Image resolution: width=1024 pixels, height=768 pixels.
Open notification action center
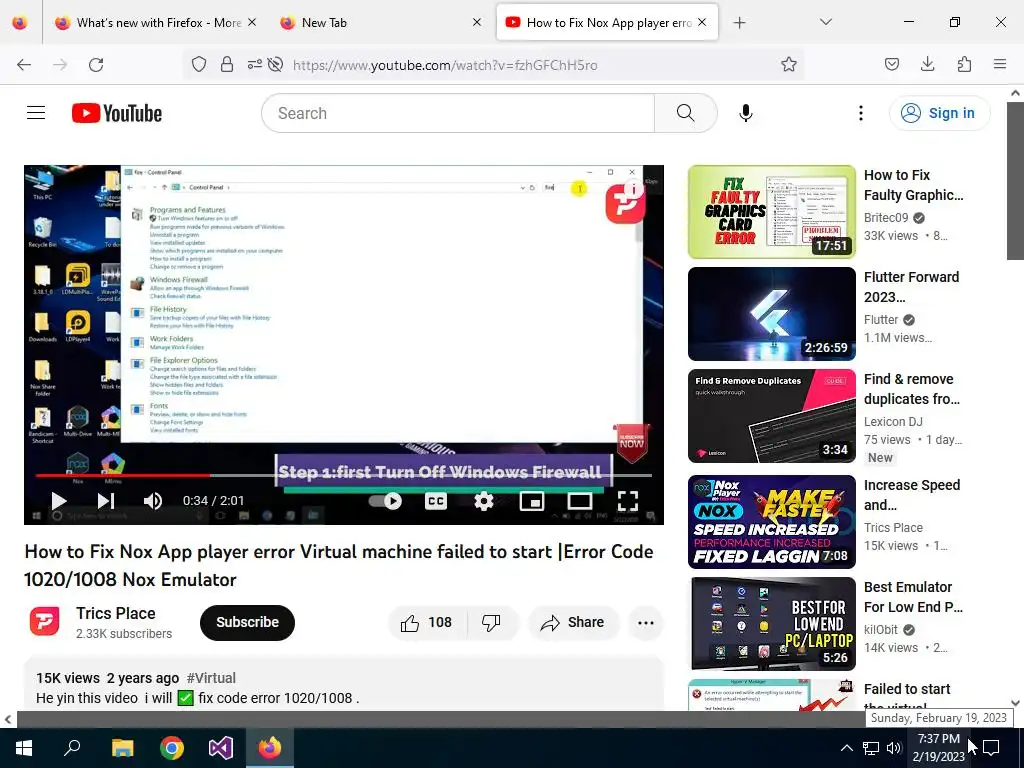tap(991, 748)
